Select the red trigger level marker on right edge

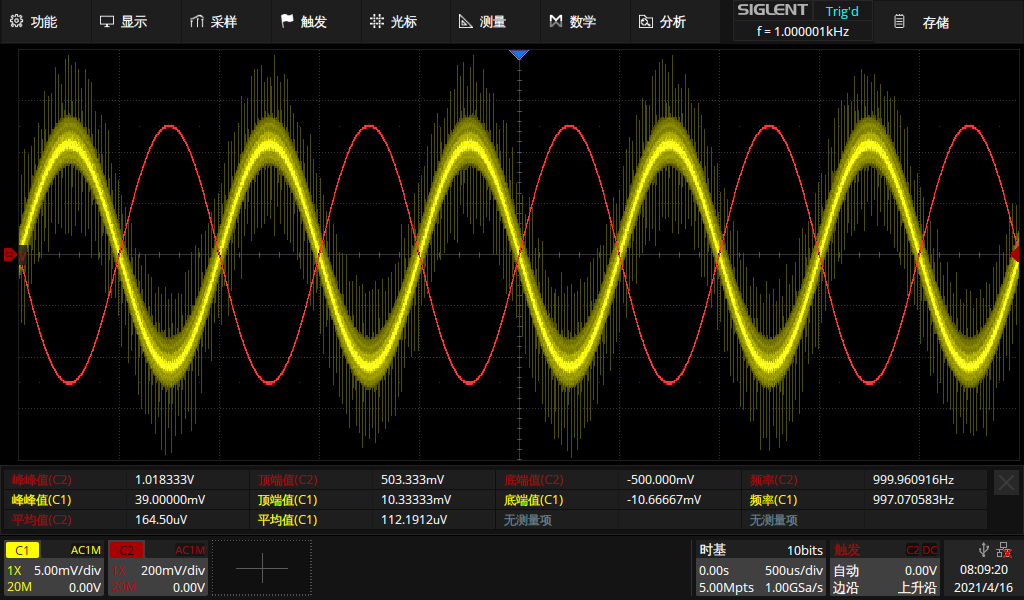1015,254
